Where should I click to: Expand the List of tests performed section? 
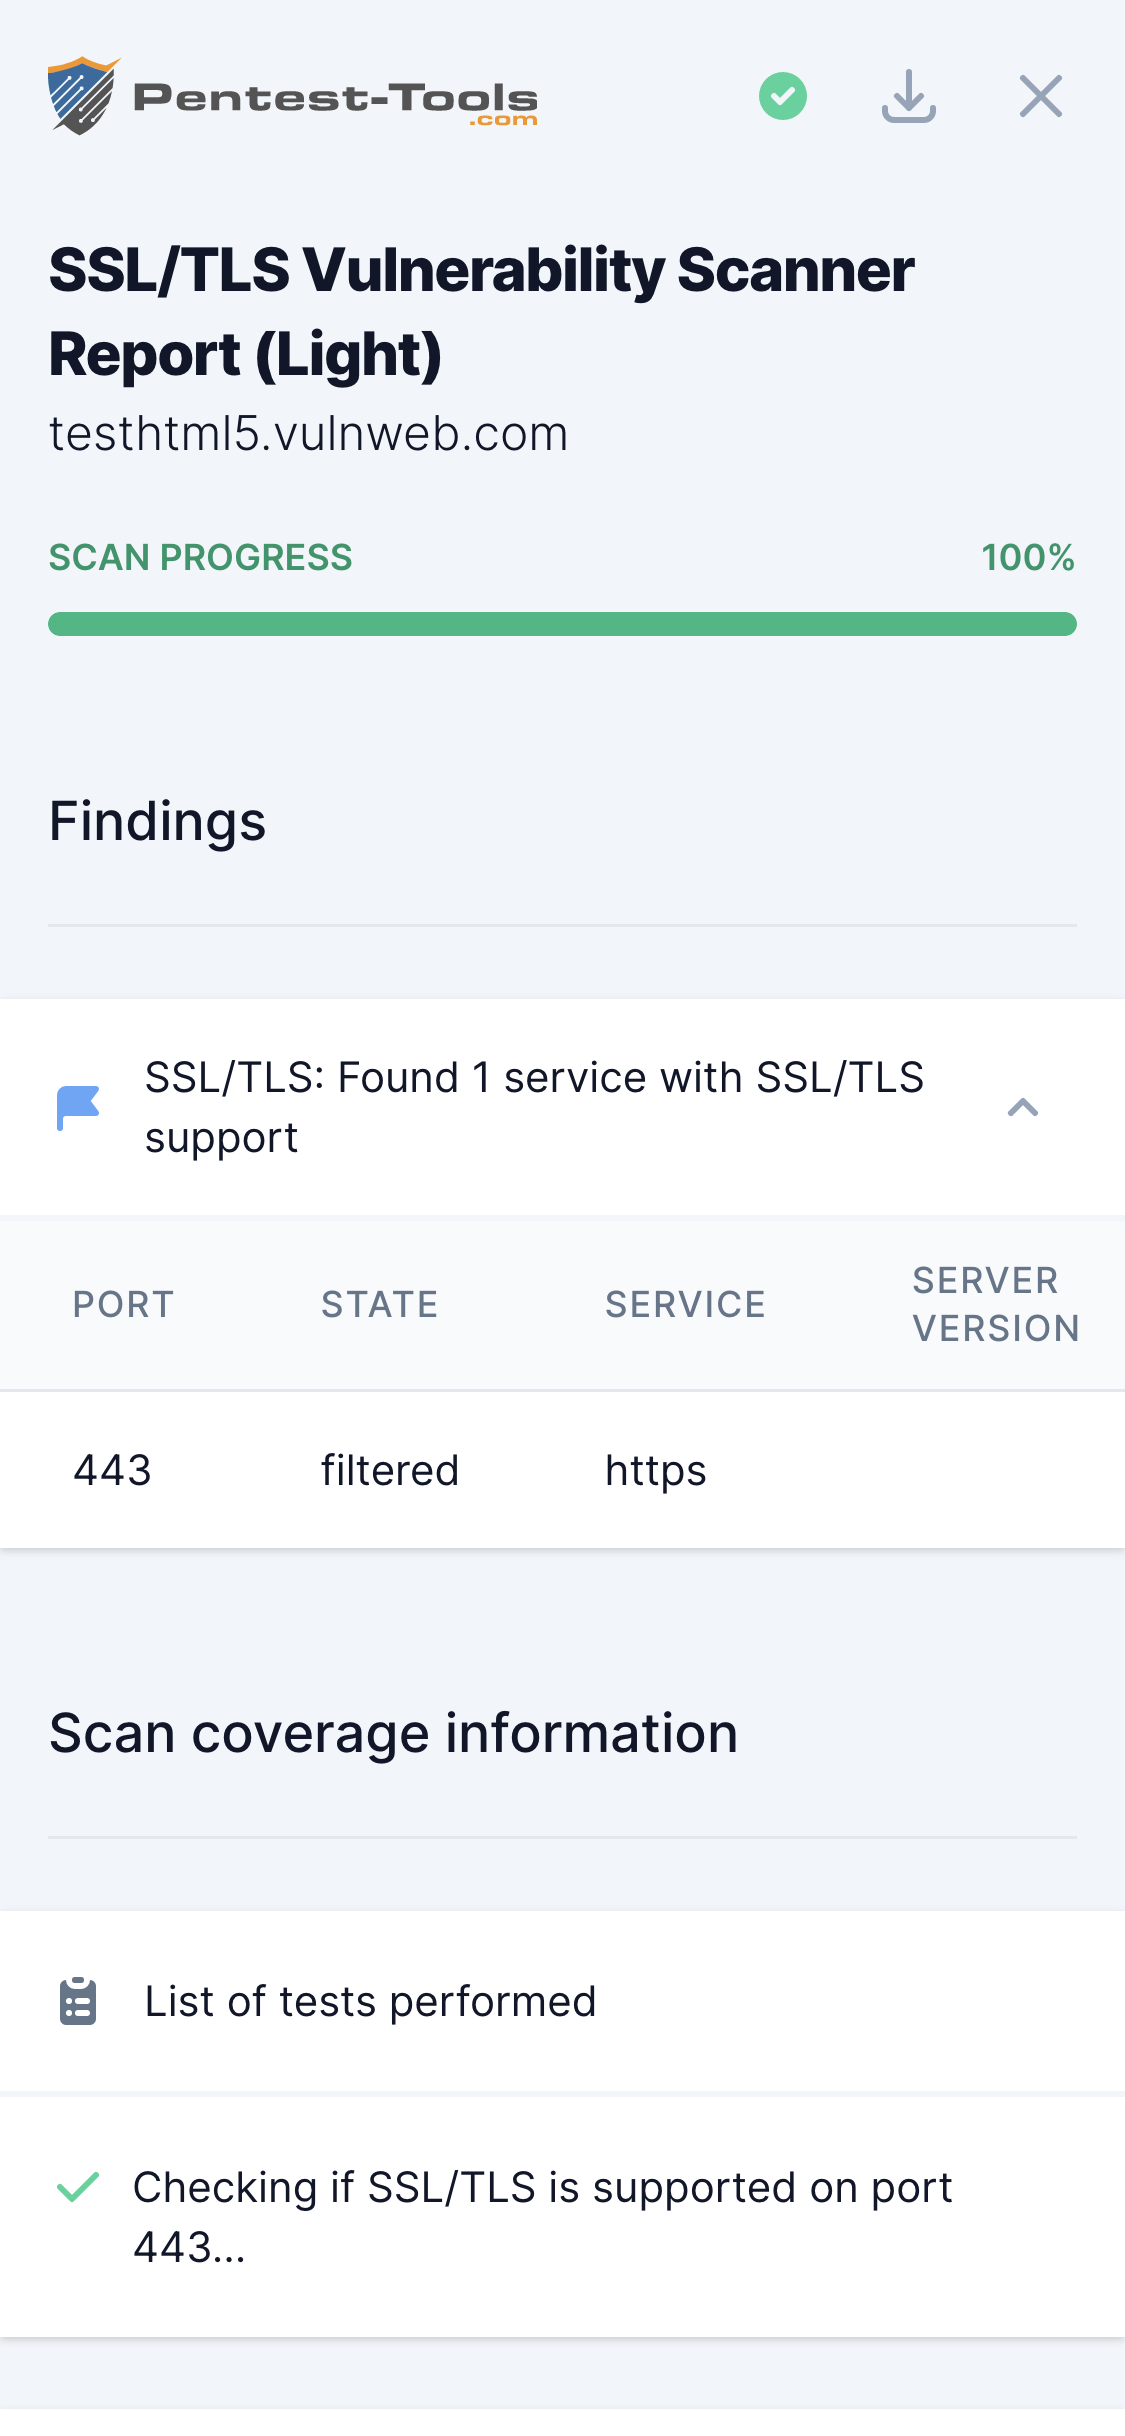[x=370, y=2001]
